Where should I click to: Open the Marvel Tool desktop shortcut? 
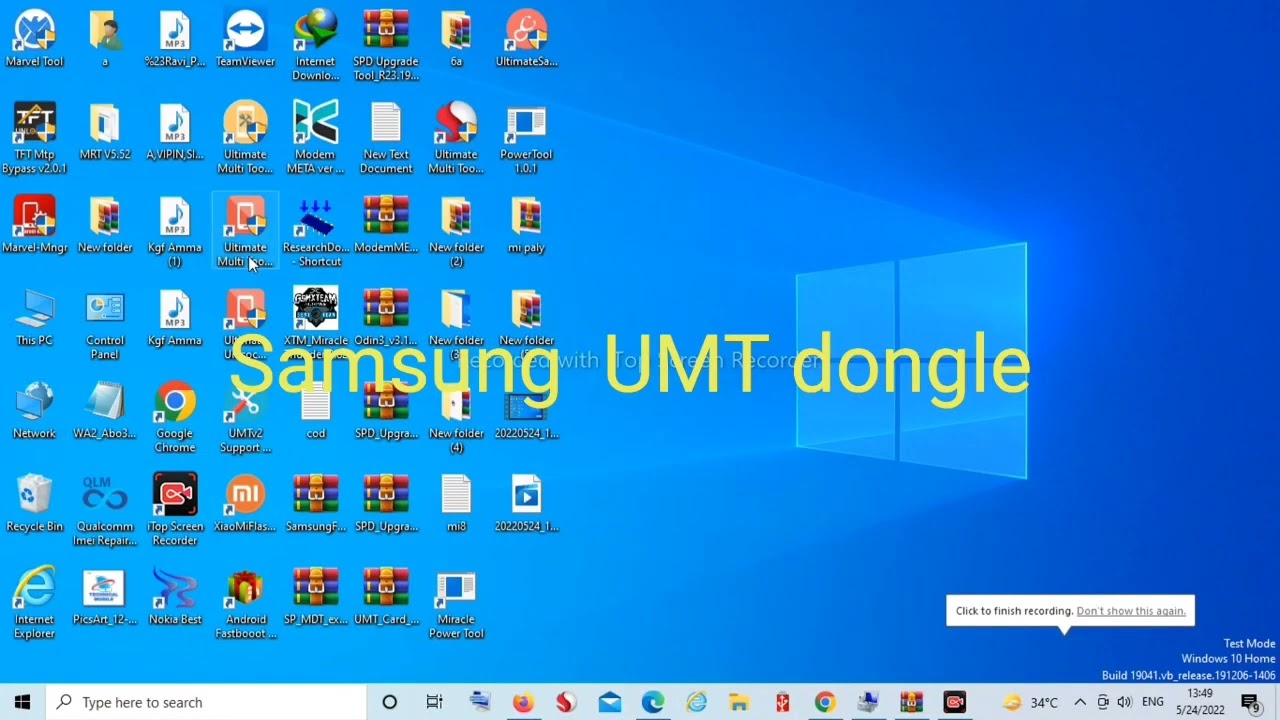coord(35,40)
